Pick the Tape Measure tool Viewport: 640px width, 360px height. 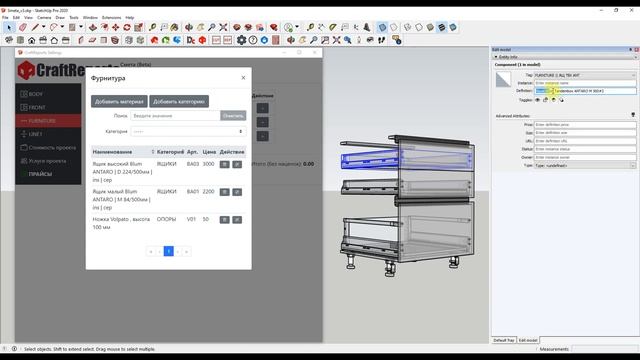pyautogui.click(x=153, y=27)
